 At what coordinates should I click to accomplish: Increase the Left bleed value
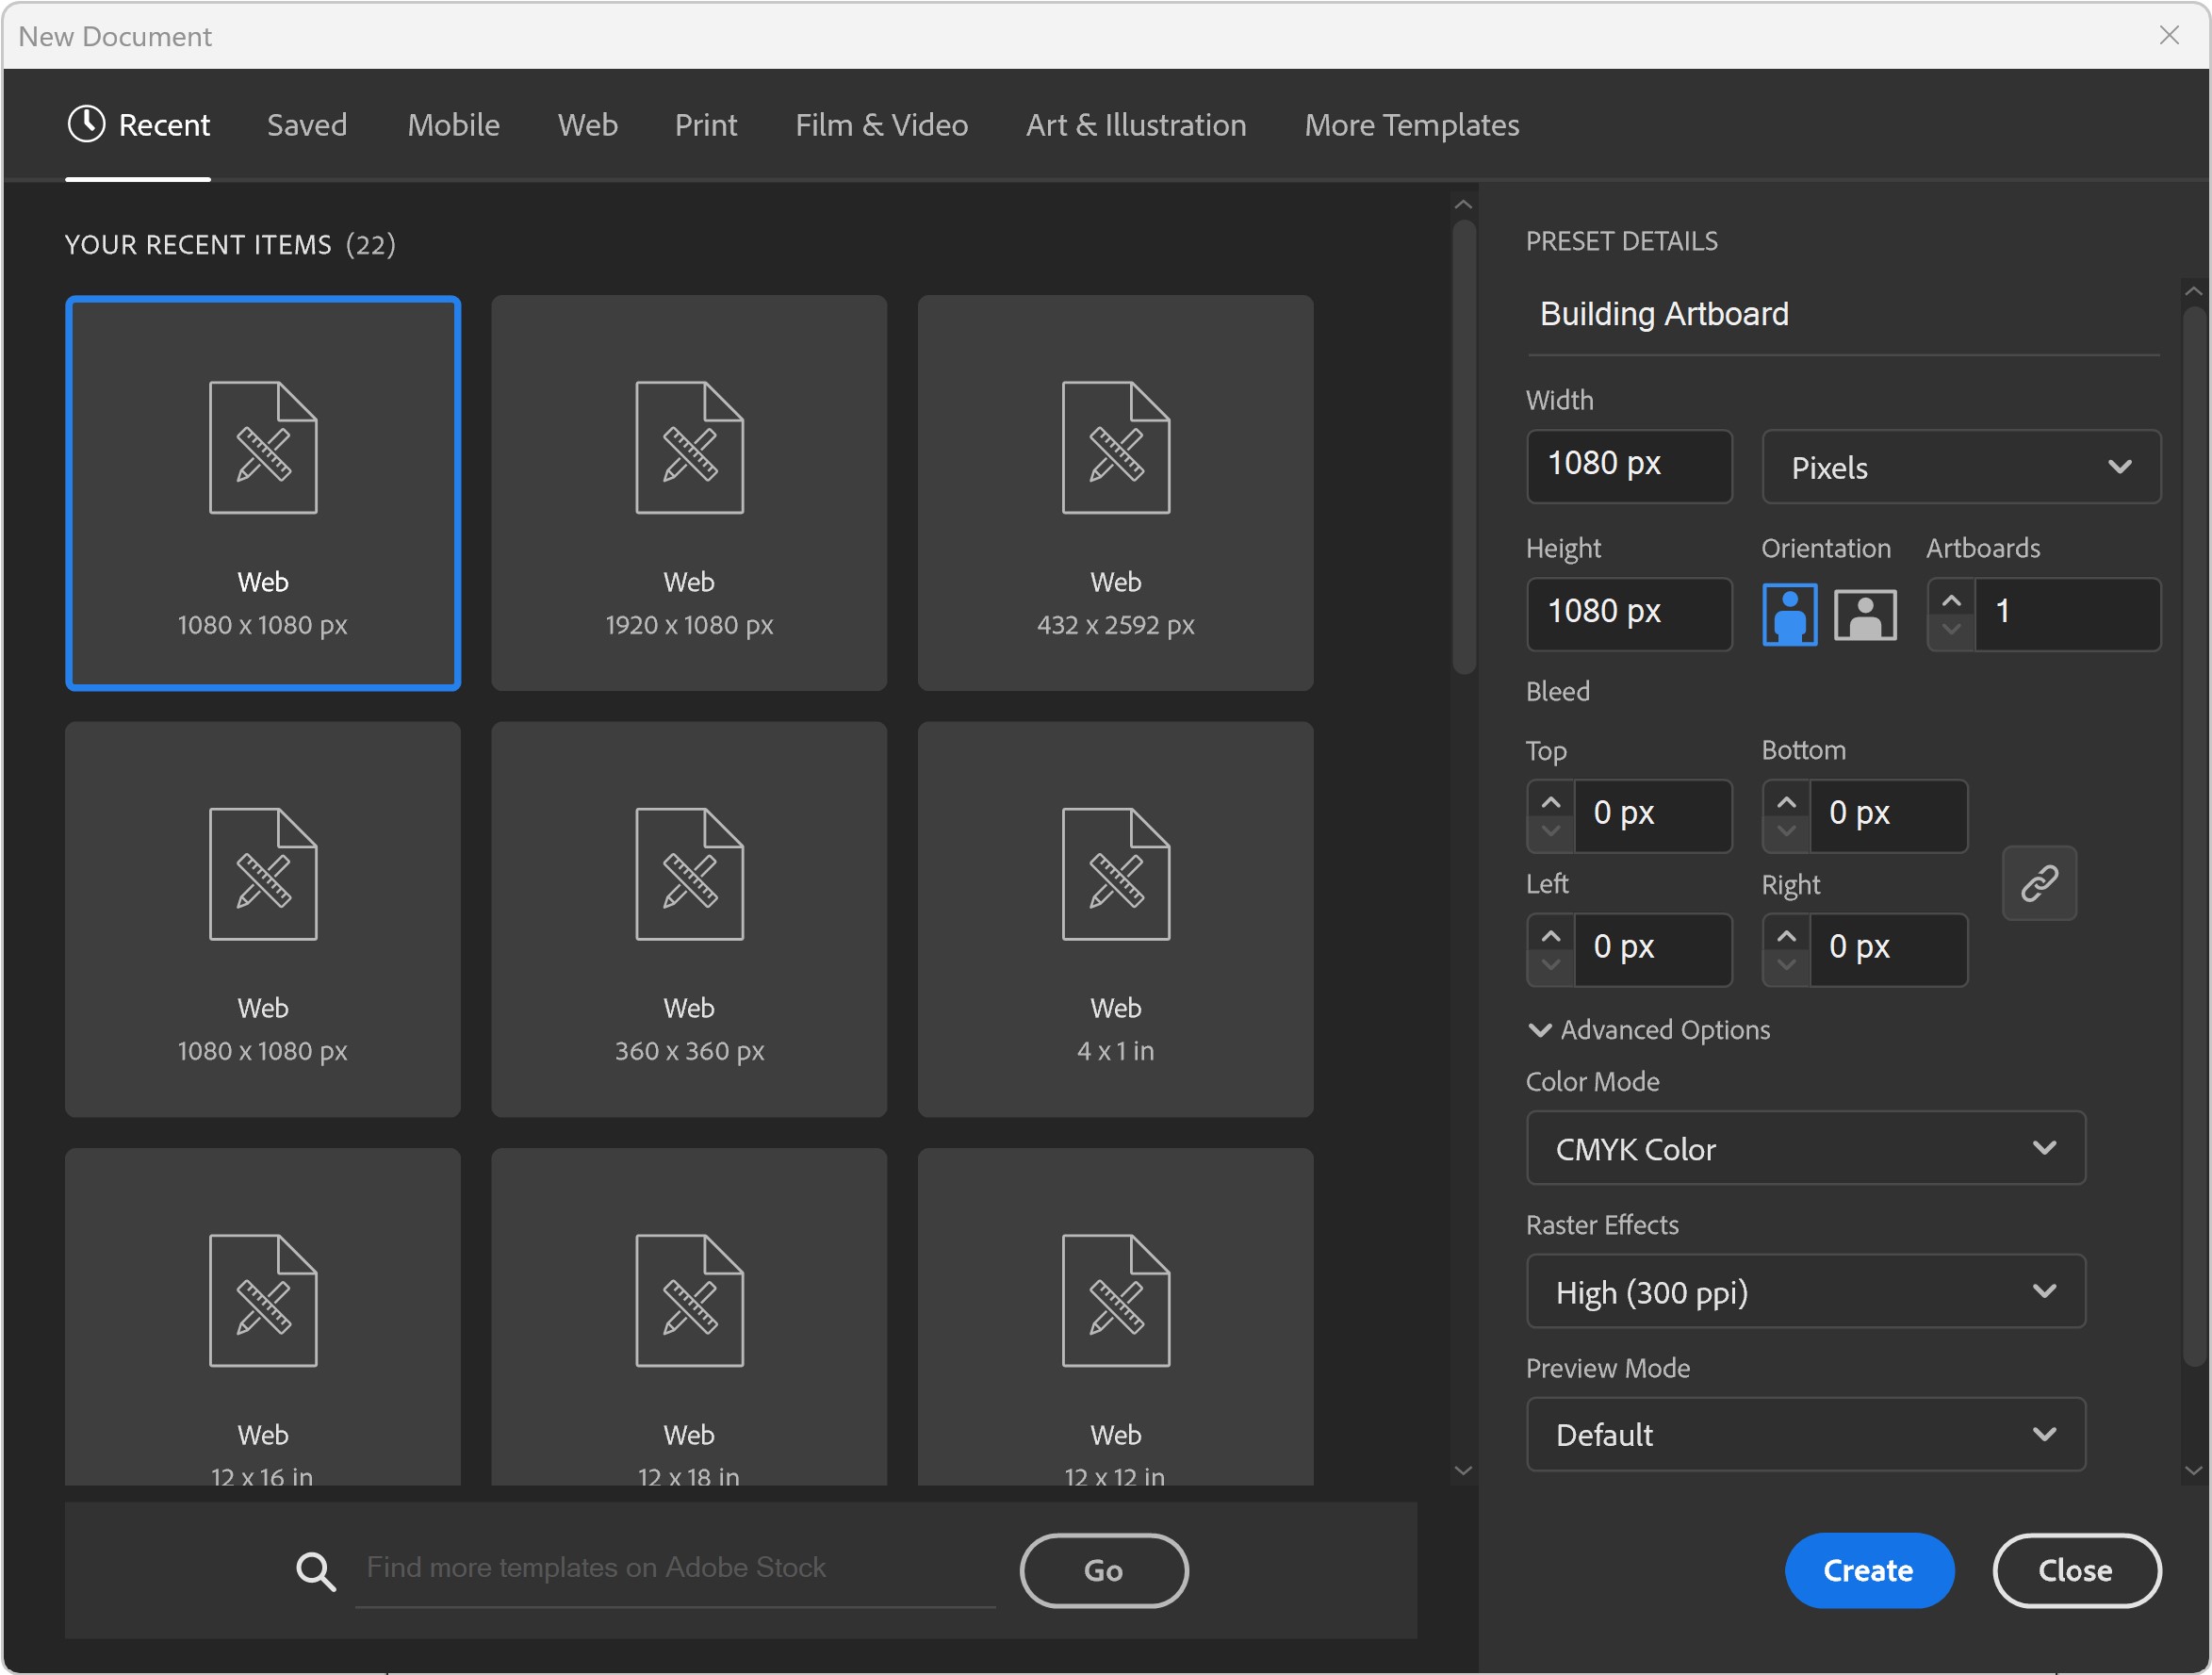click(x=1551, y=937)
